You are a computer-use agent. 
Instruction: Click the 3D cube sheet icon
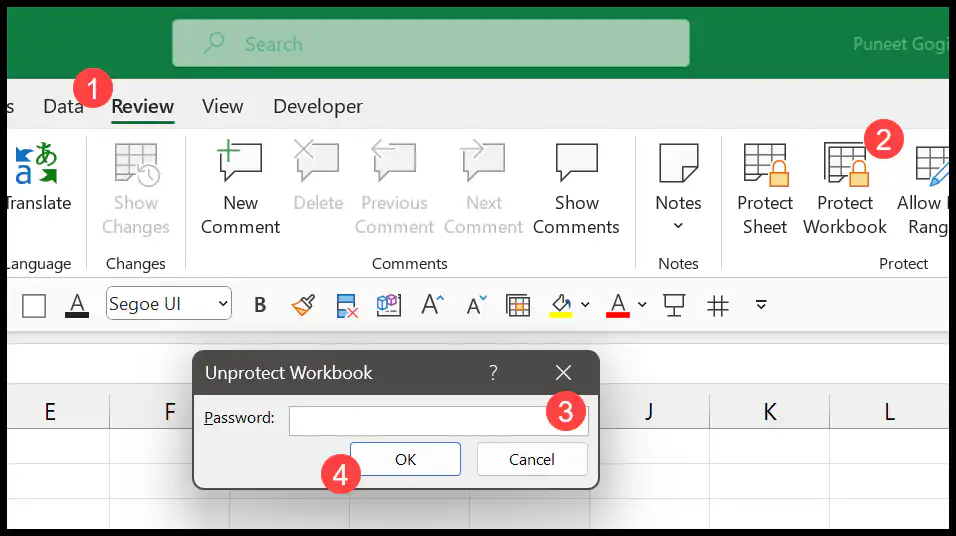click(x=388, y=304)
